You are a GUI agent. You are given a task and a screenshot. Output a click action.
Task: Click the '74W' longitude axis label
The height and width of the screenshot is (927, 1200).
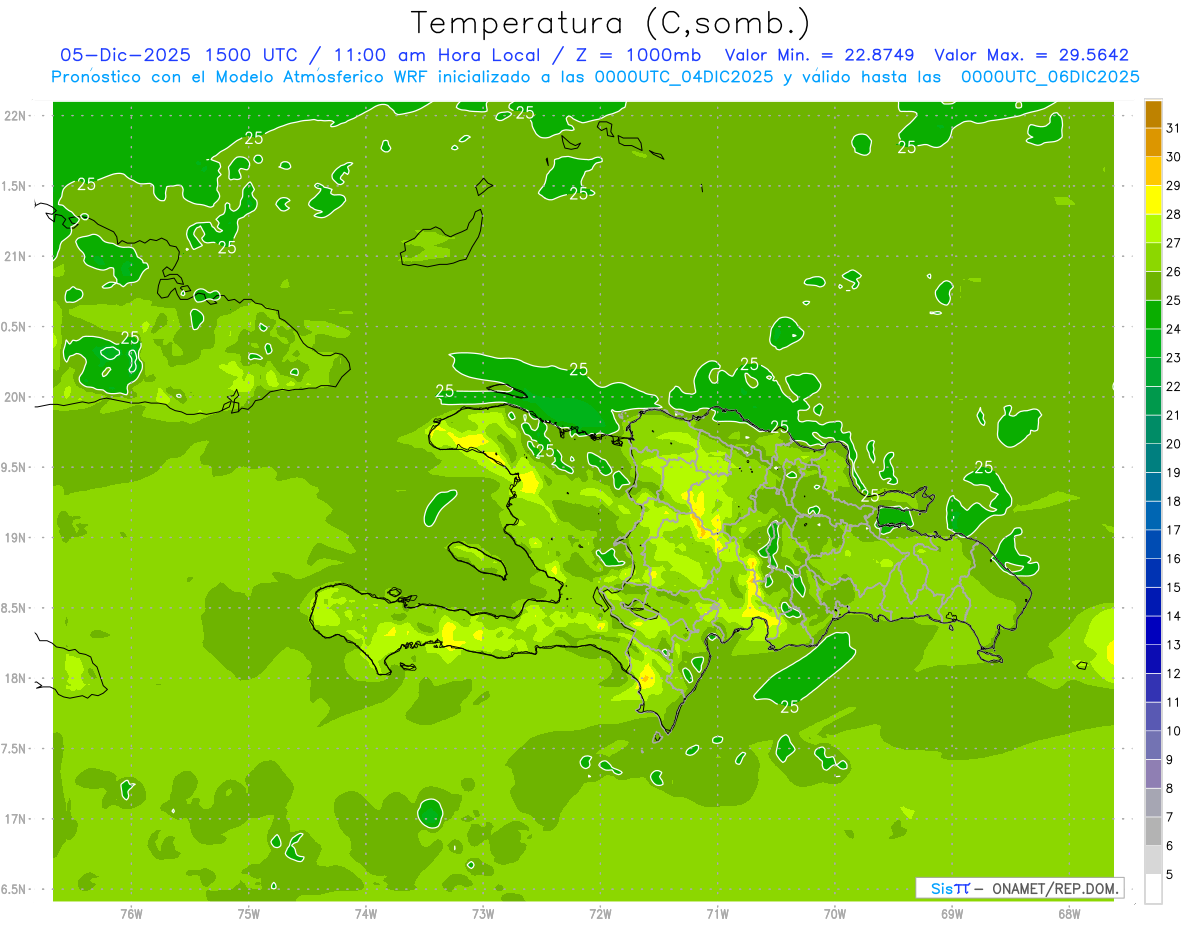[x=365, y=913]
